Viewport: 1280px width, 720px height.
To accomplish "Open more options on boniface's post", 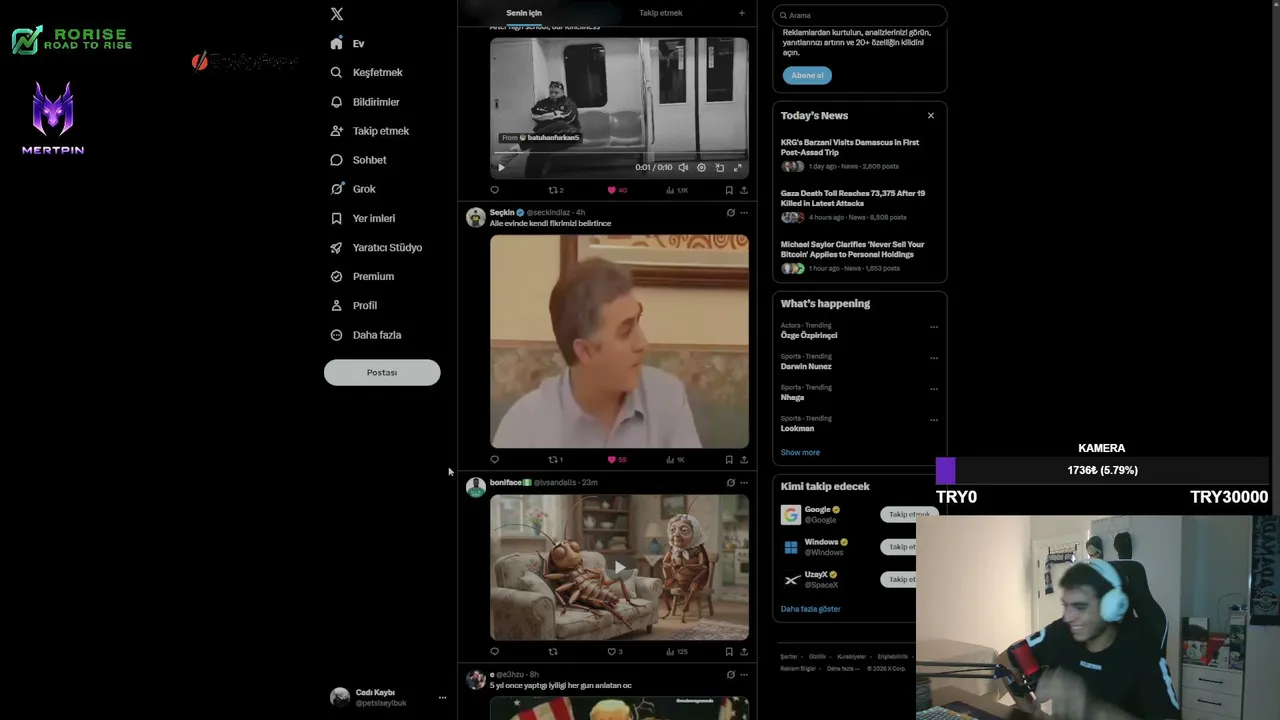I will [744, 482].
